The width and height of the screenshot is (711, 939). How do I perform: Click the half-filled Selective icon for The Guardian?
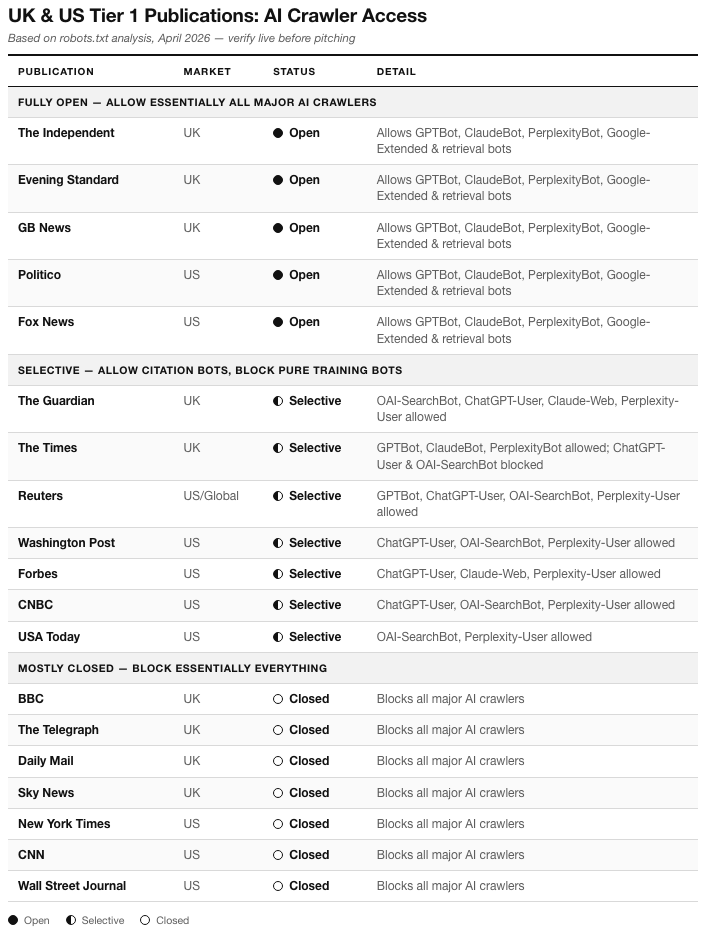[278, 401]
